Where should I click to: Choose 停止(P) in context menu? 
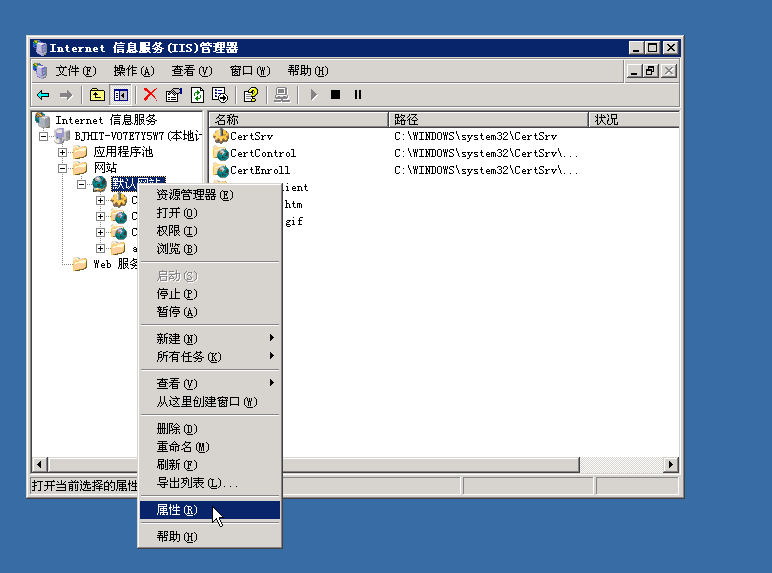210,294
